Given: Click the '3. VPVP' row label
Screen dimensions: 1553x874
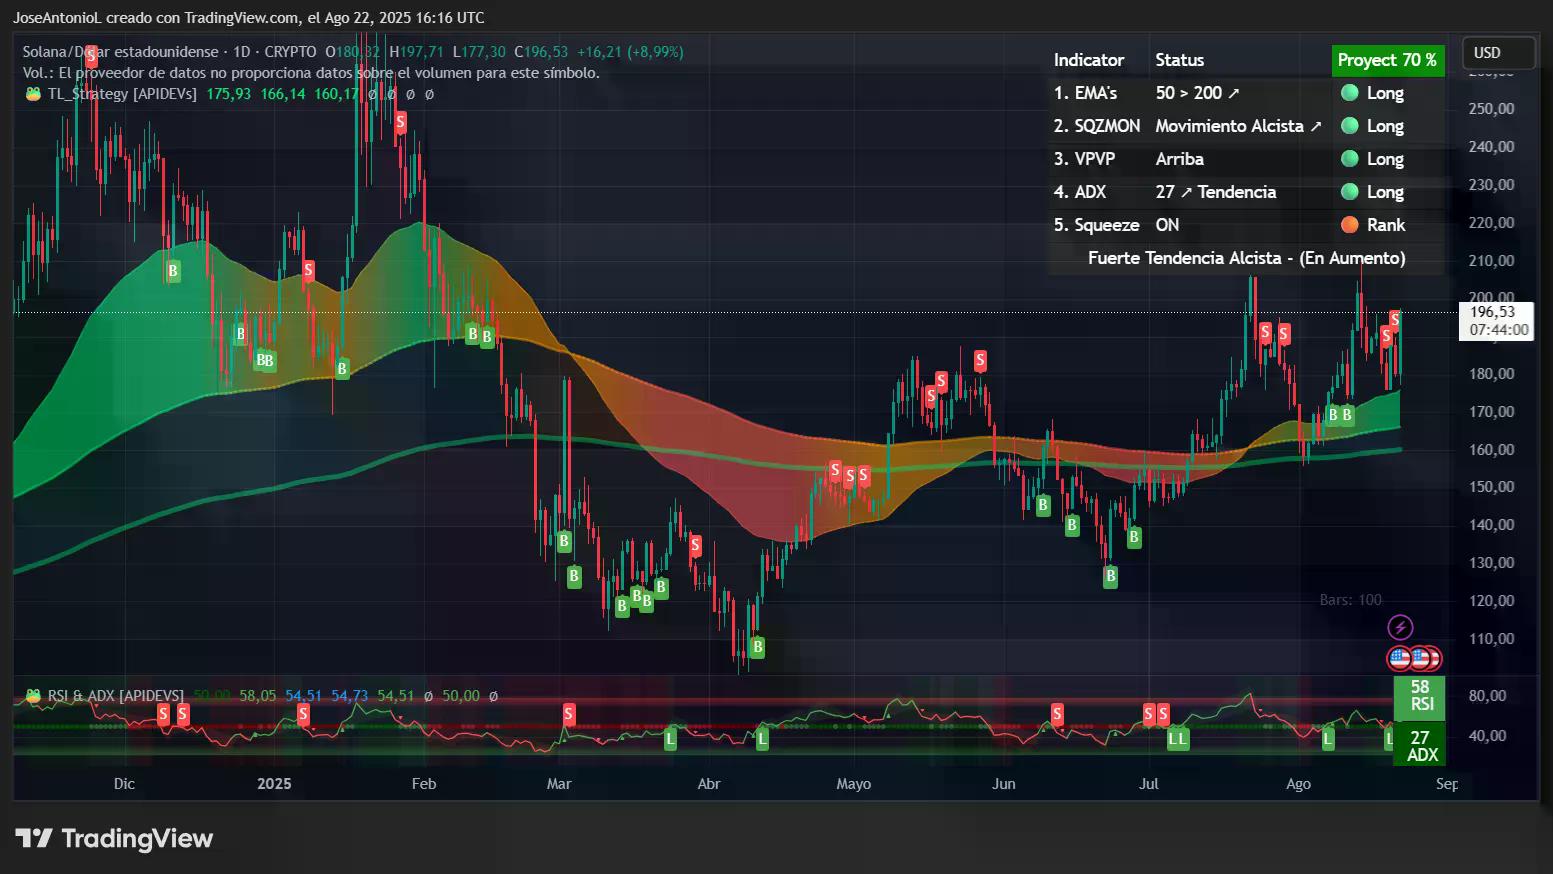Looking at the screenshot, I should (x=1084, y=159).
